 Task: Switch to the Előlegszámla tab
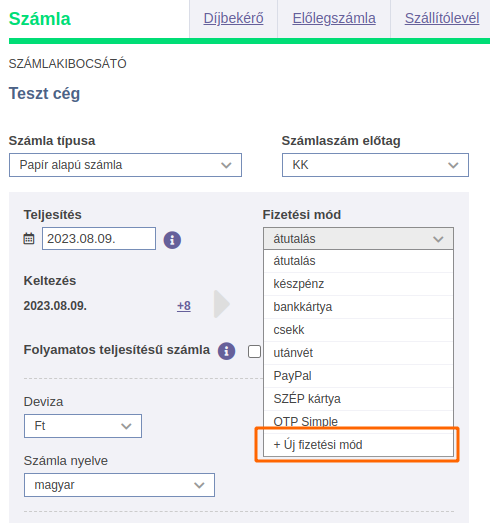pos(334,18)
